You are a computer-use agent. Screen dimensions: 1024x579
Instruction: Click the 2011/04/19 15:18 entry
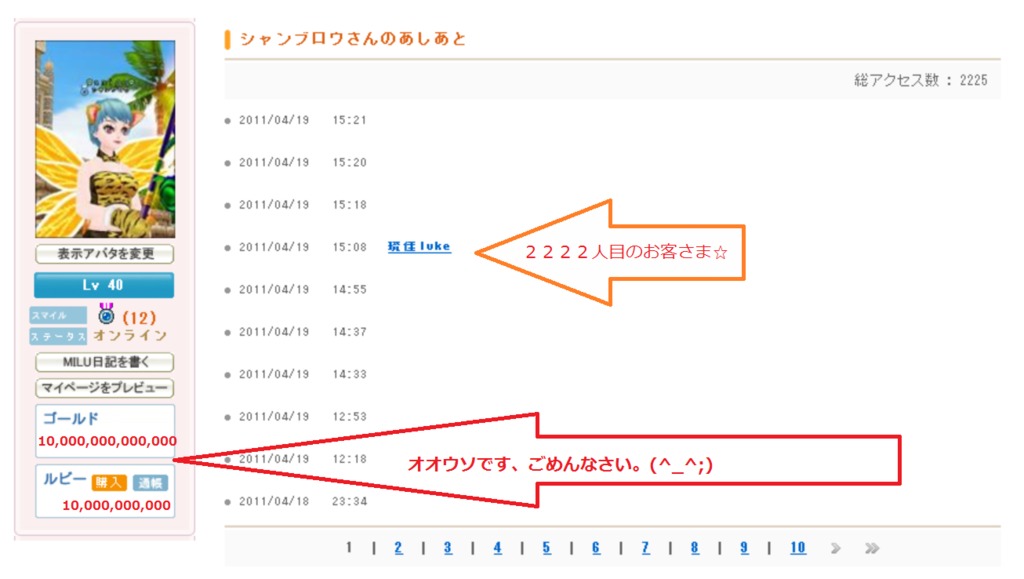[302, 205]
